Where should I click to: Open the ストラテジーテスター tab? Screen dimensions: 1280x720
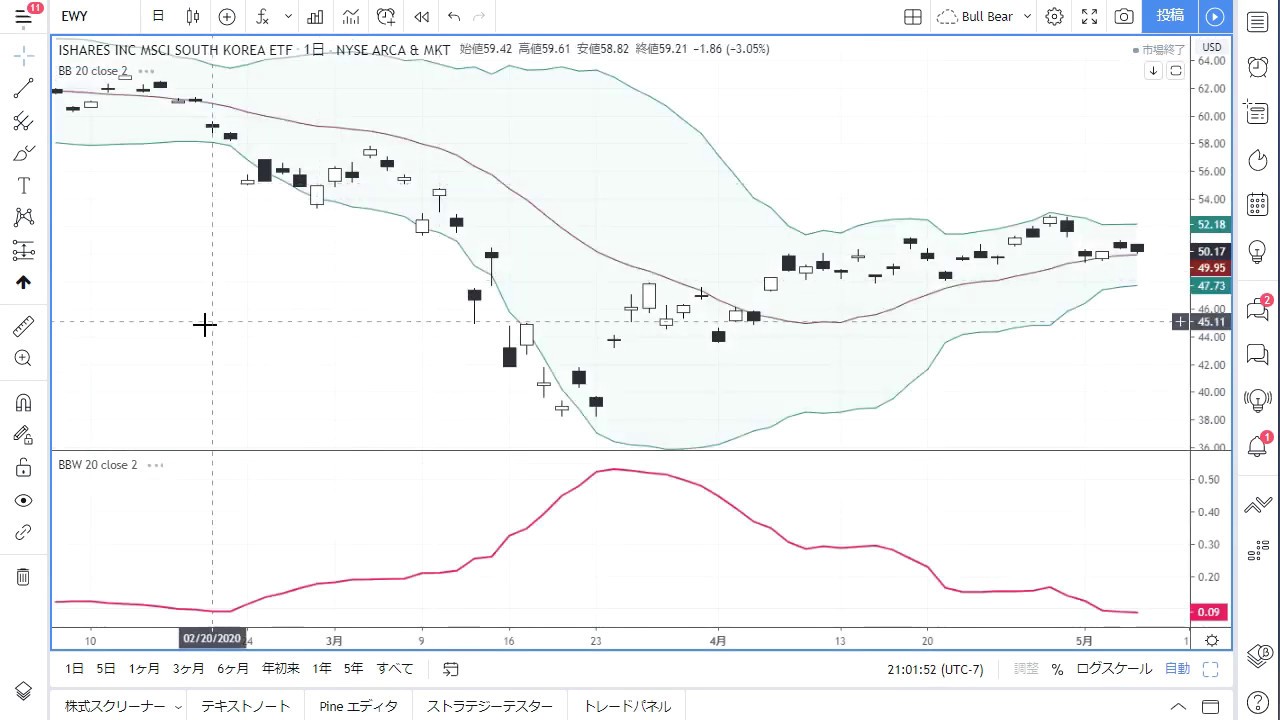click(490, 706)
